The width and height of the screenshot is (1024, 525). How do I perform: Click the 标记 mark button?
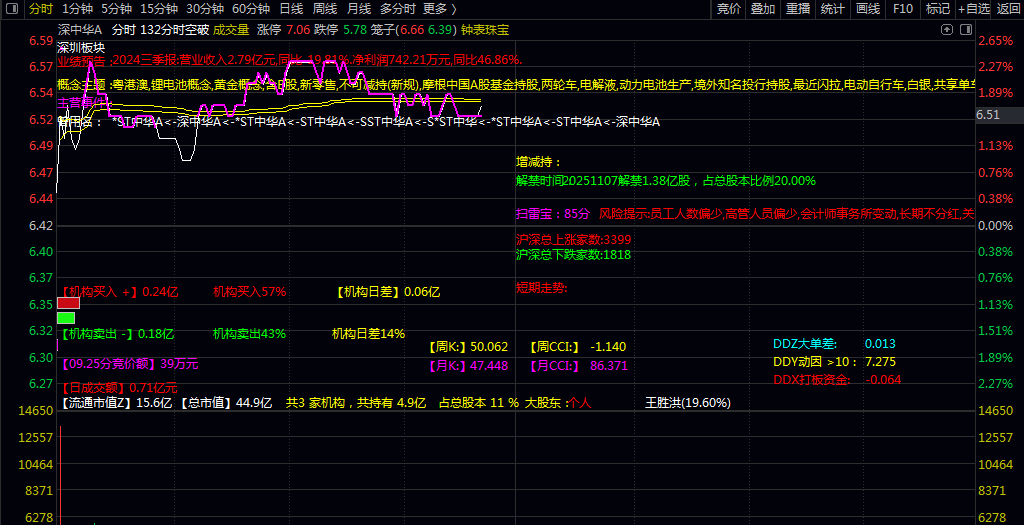[938, 8]
